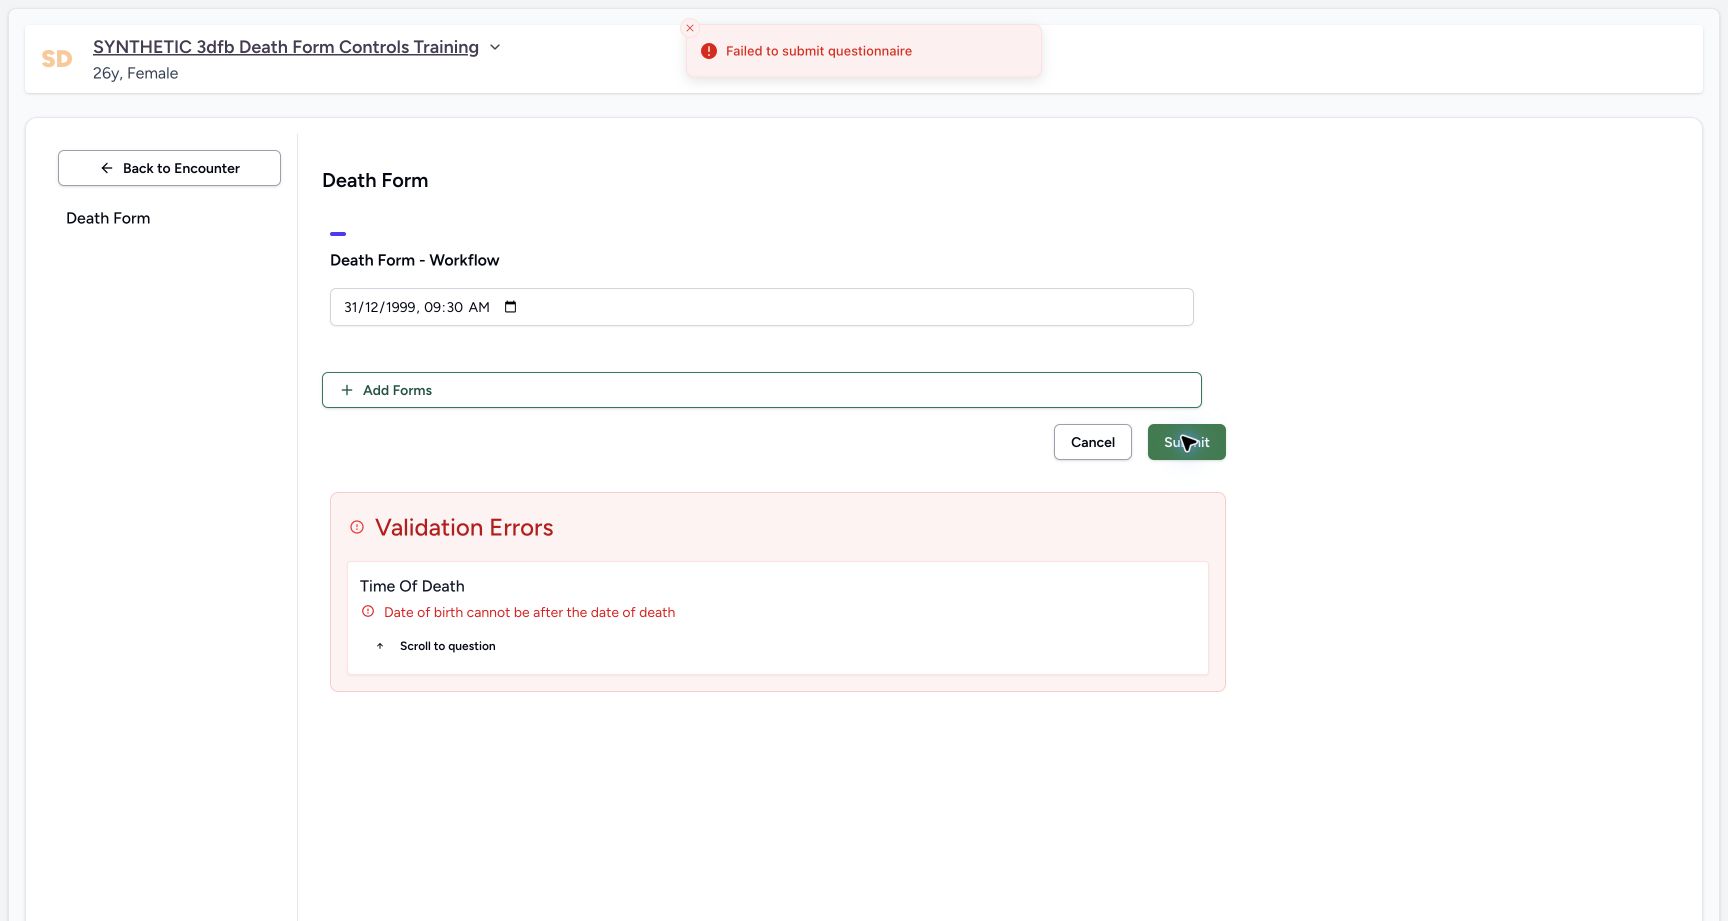Cancel the Death Form
1728x921 pixels.
point(1093,442)
